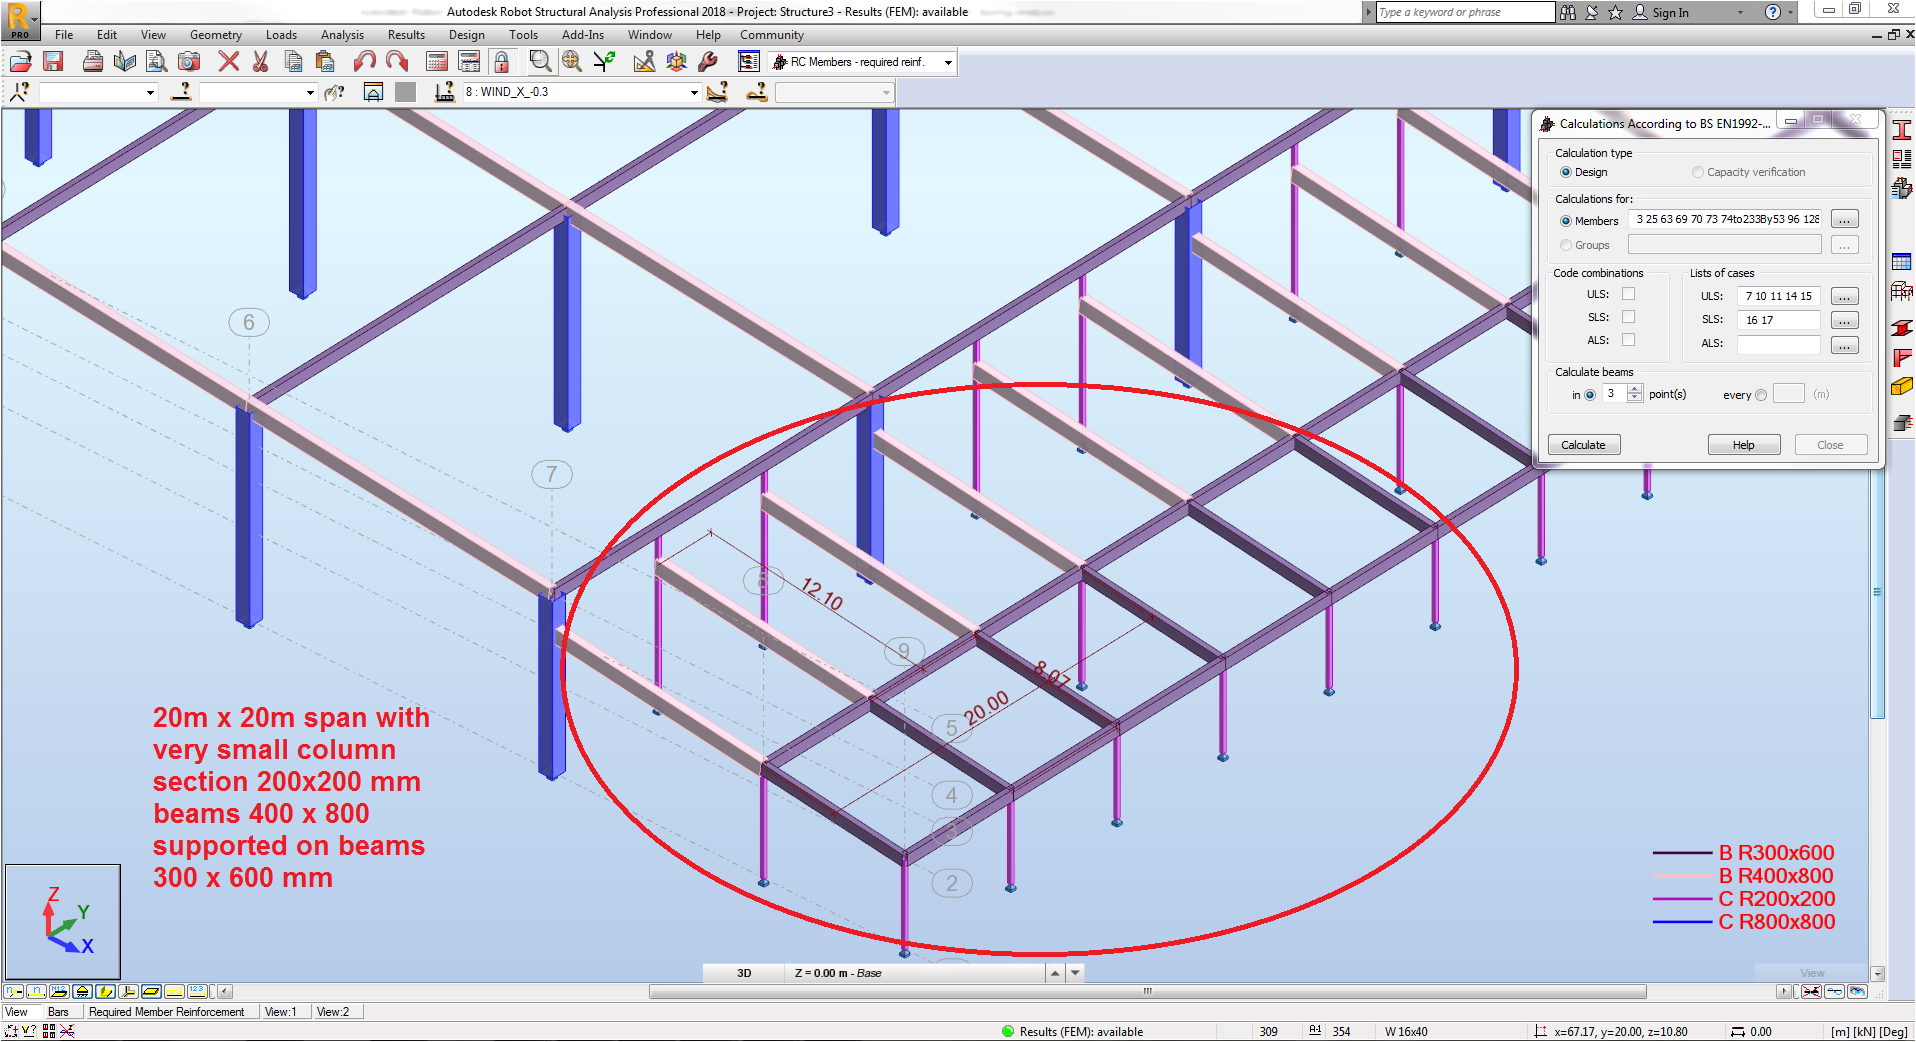Open the RC Members - required reinf. dropdown

pos(947,61)
